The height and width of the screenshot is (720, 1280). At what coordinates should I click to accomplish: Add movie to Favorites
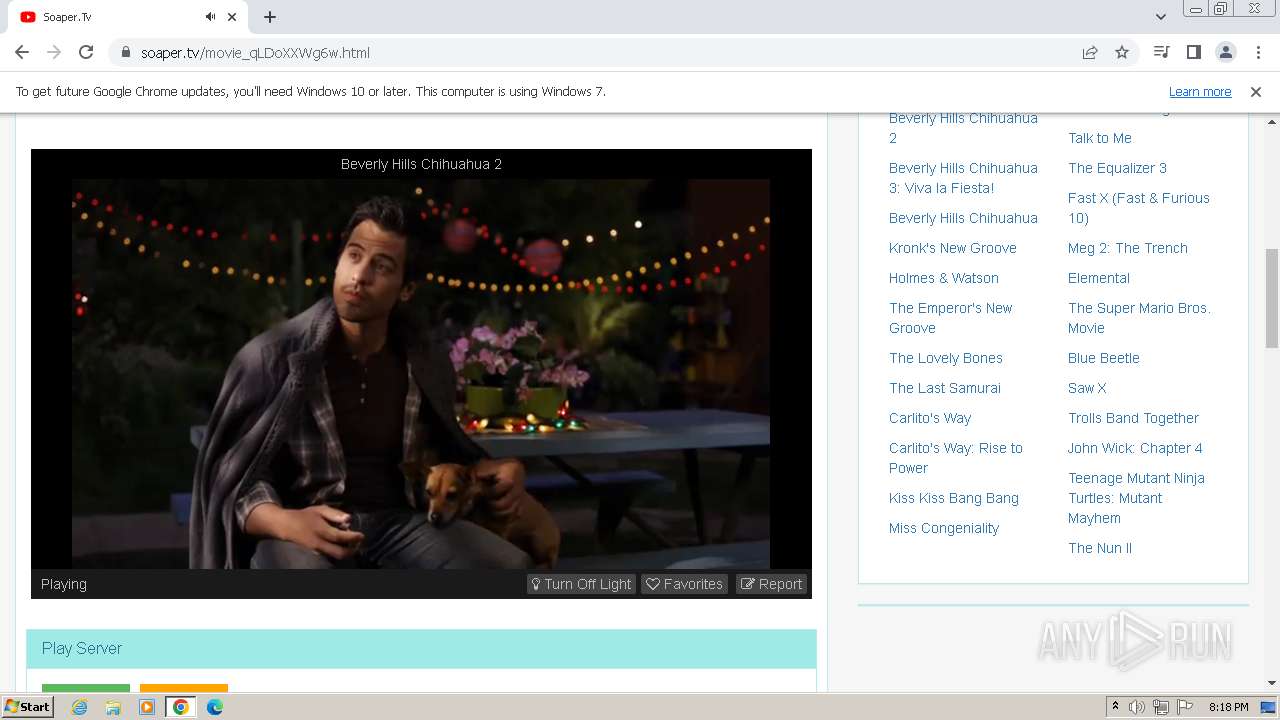(684, 584)
